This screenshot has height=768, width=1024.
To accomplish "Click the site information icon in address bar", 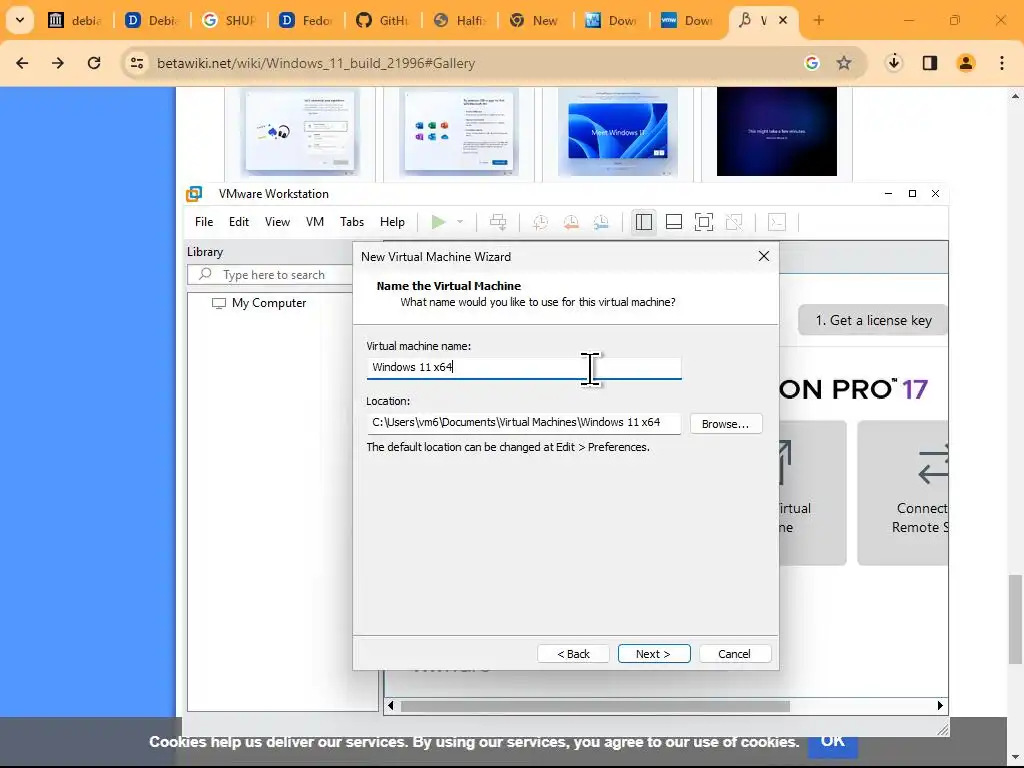I will (136, 63).
